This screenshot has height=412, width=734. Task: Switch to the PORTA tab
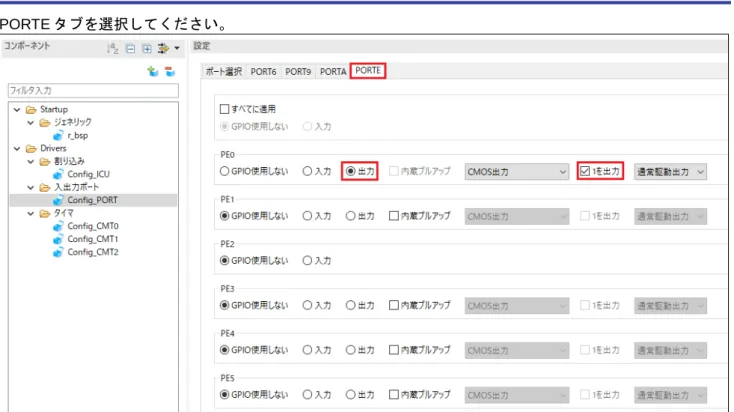pyautogui.click(x=333, y=72)
